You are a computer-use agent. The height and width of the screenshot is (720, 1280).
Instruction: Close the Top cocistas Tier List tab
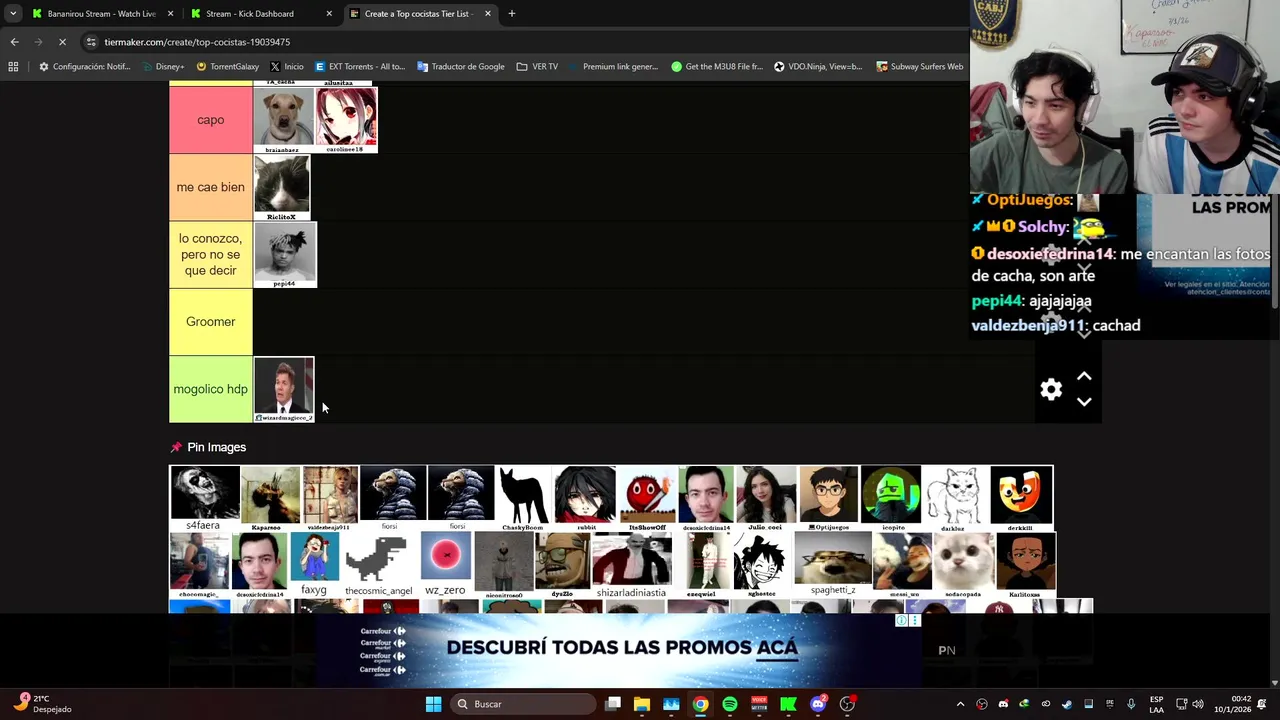(488, 14)
